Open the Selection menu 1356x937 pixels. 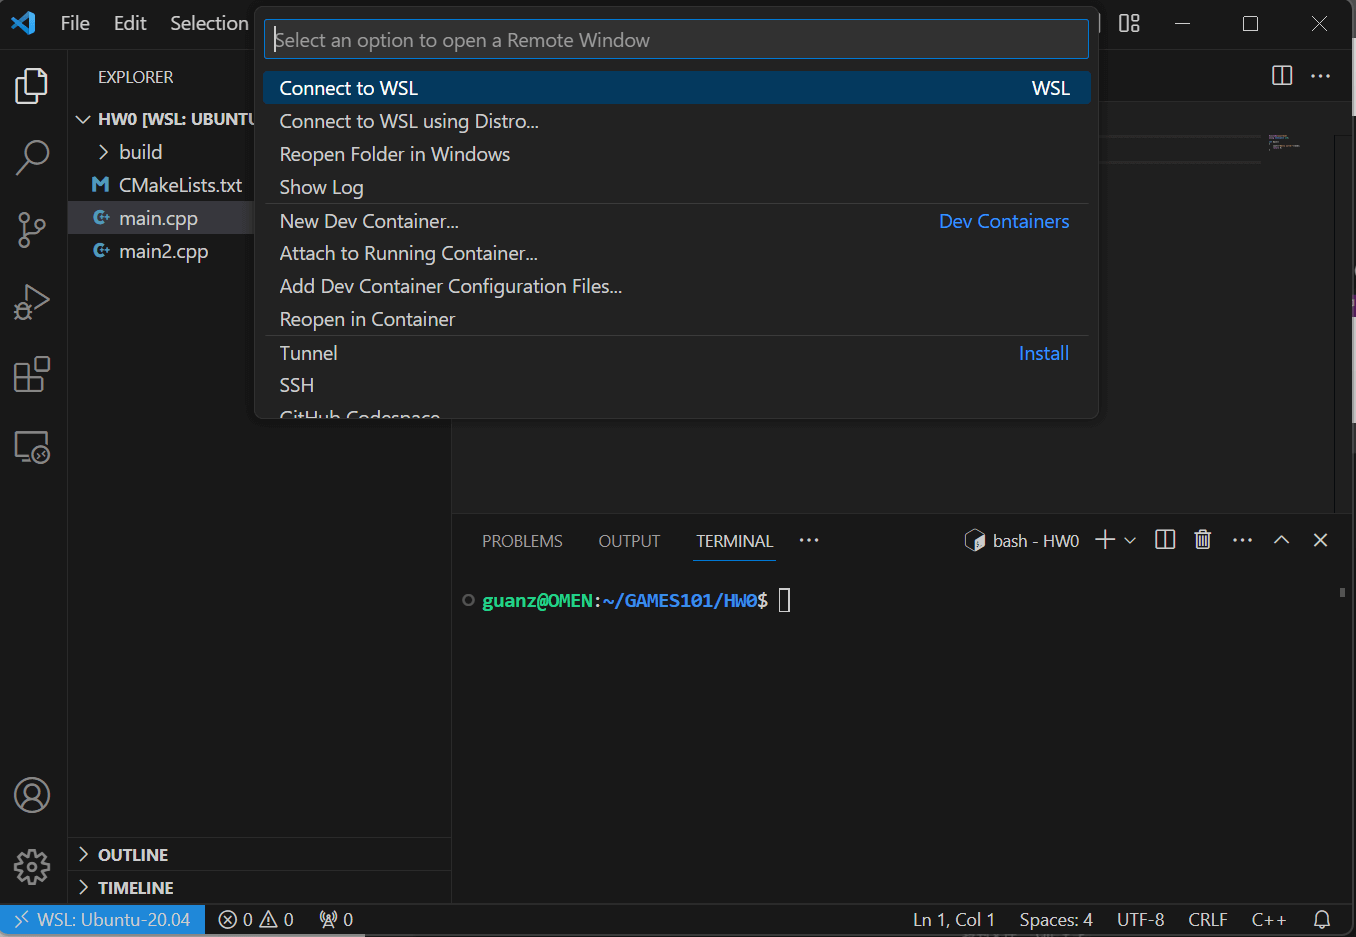(208, 23)
